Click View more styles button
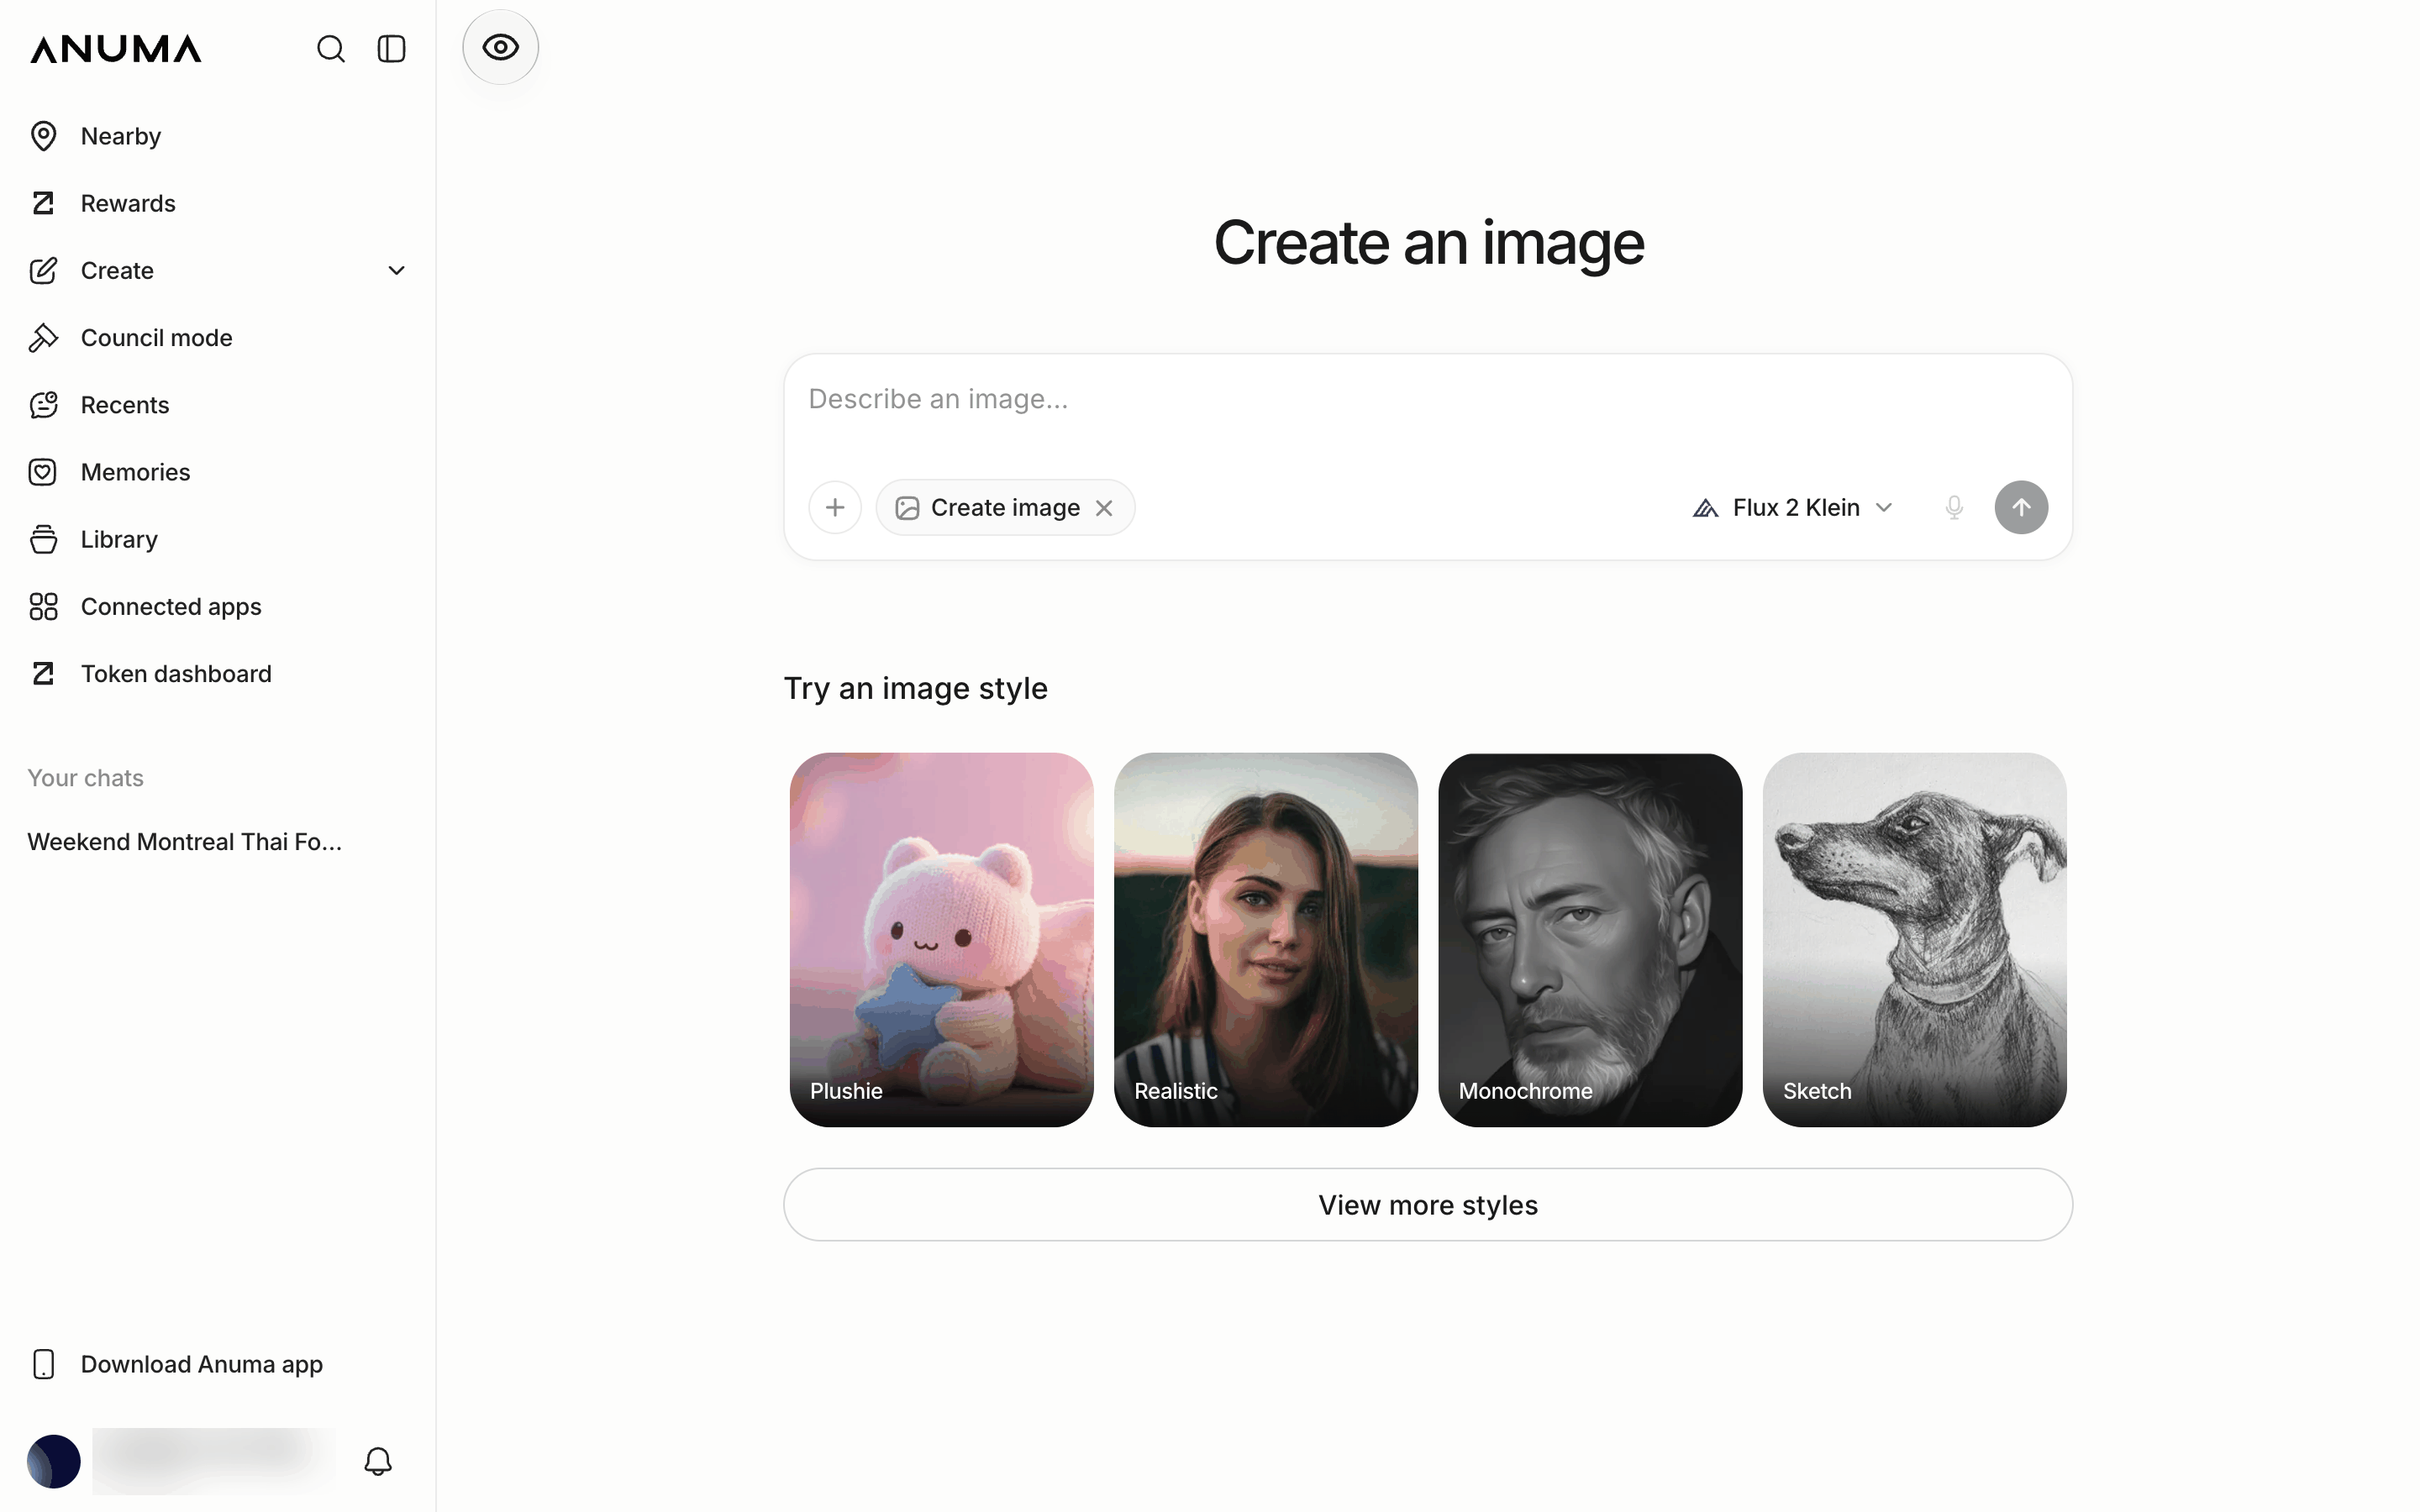This screenshot has width=2420, height=1512. 1427,1205
